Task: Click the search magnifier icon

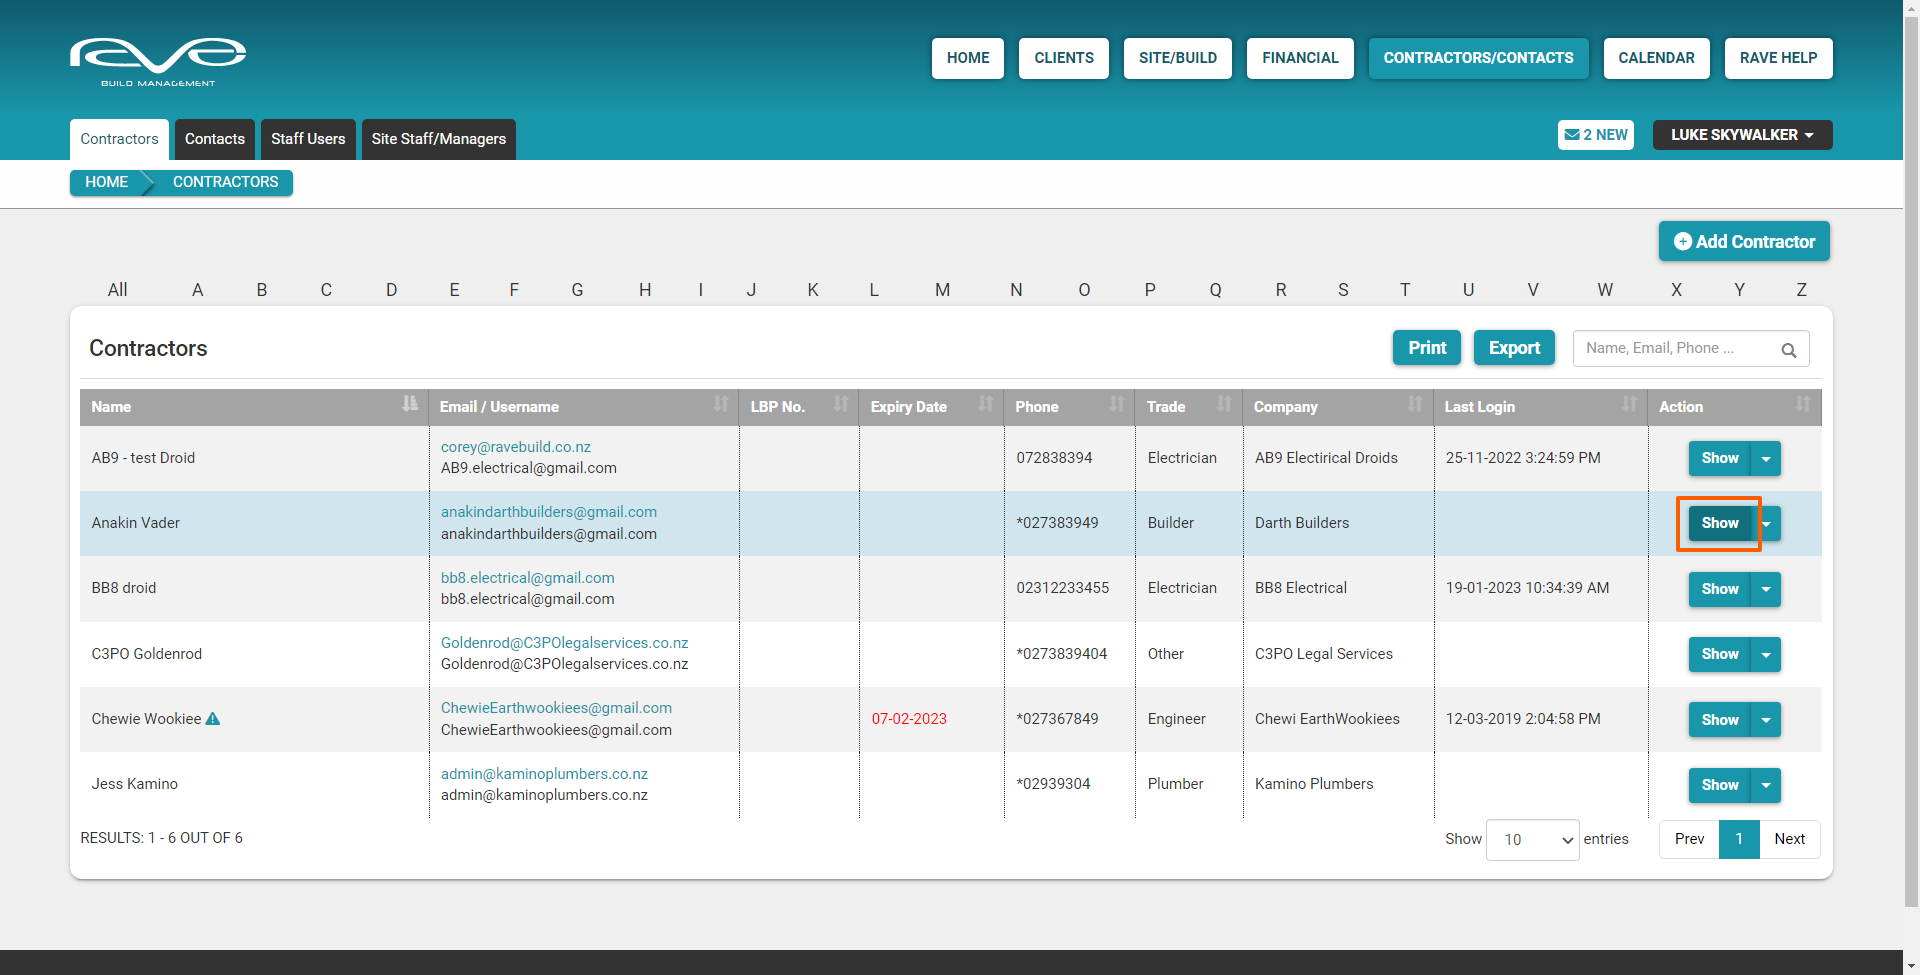Action: [x=1789, y=350]
